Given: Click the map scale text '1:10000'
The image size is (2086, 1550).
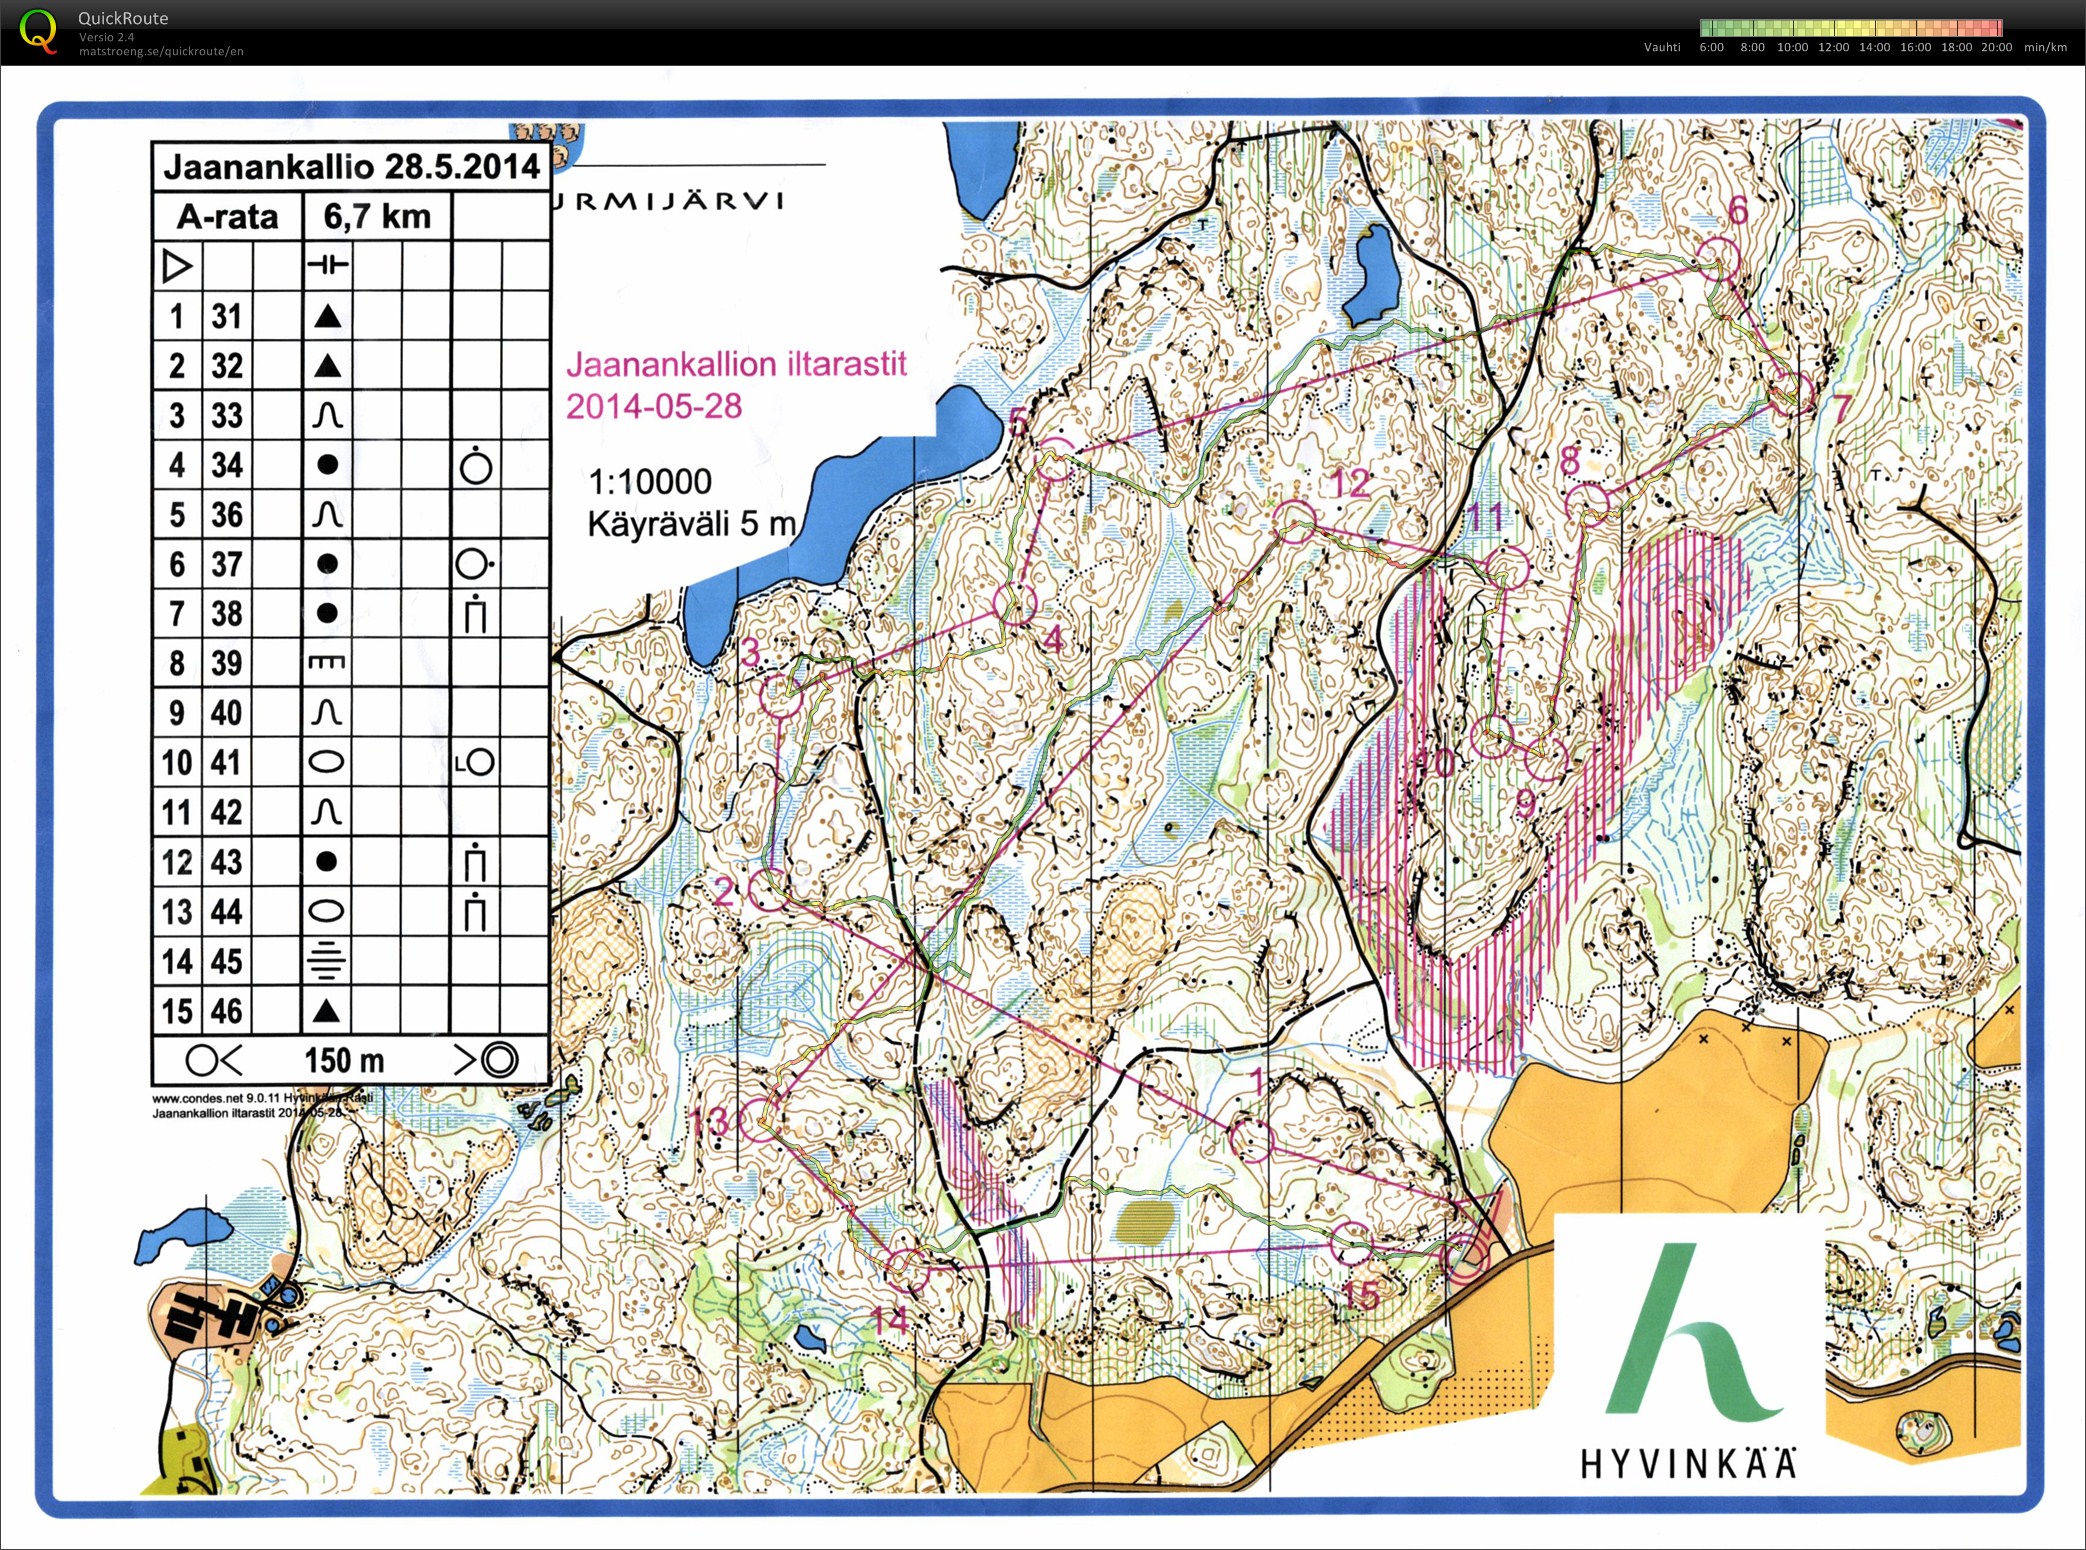Looking at the screenshot, I should point(650,482).
